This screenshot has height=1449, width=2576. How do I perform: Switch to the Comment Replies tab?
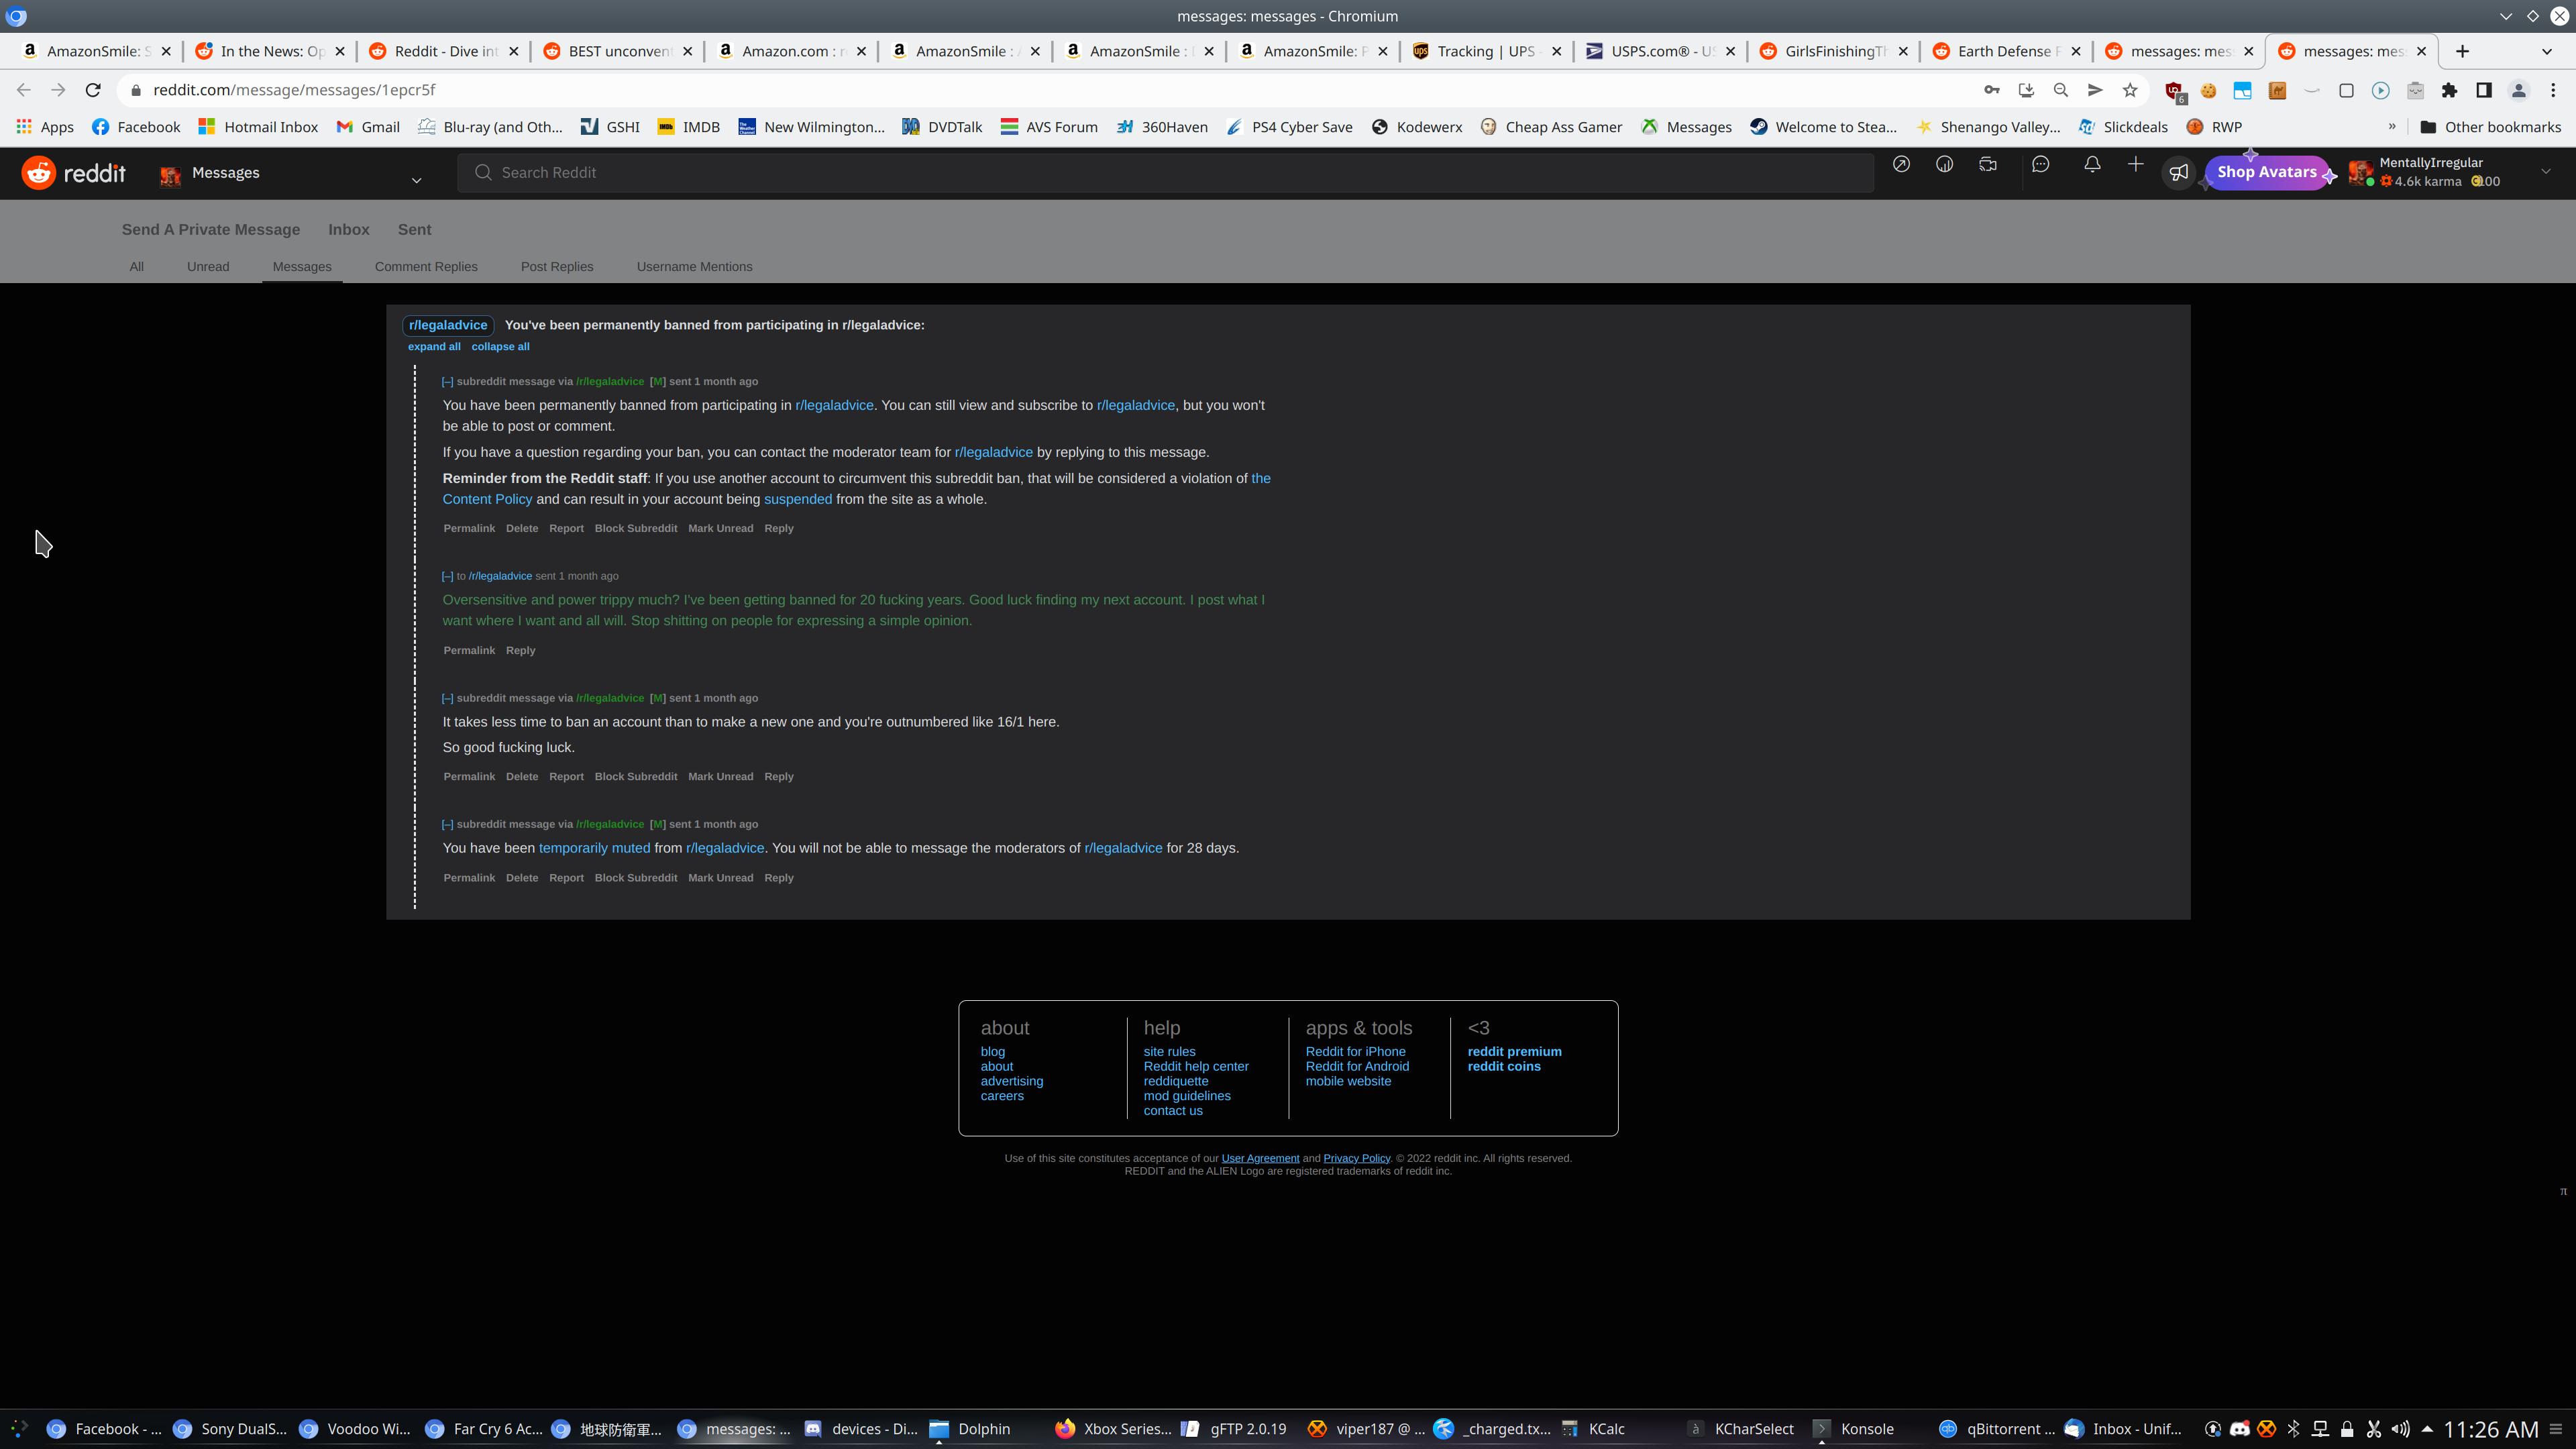pyautogui.click(x=426, y=267)
